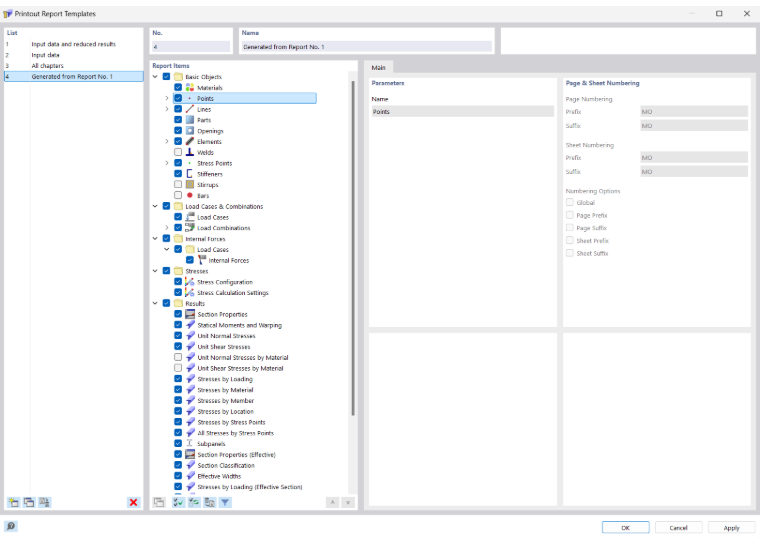Collapse Load Cases & Combinations folder
The width and height of the screenshot is (760, 544).
[155, 206]
